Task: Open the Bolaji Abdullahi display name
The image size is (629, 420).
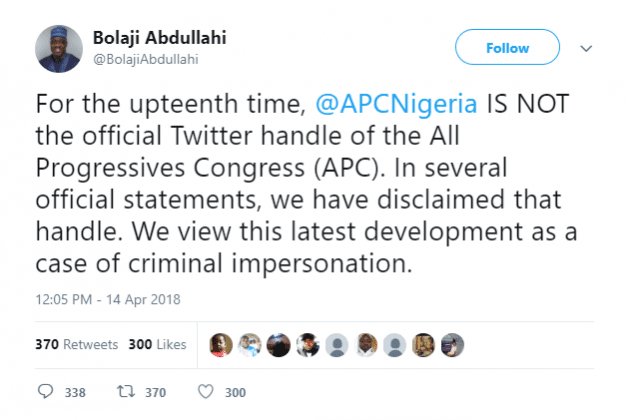Action: [160, 38]
